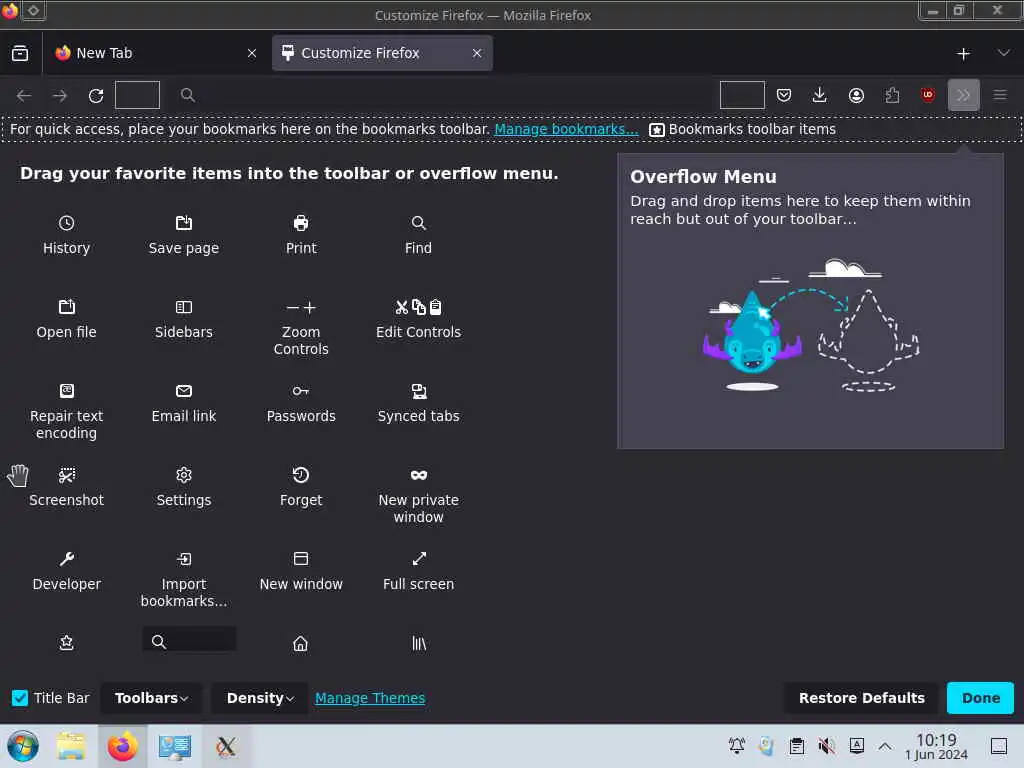Screen dimensions: 1024x768
Task: Select the Zoom Controls item
Action: pos(301,328)
